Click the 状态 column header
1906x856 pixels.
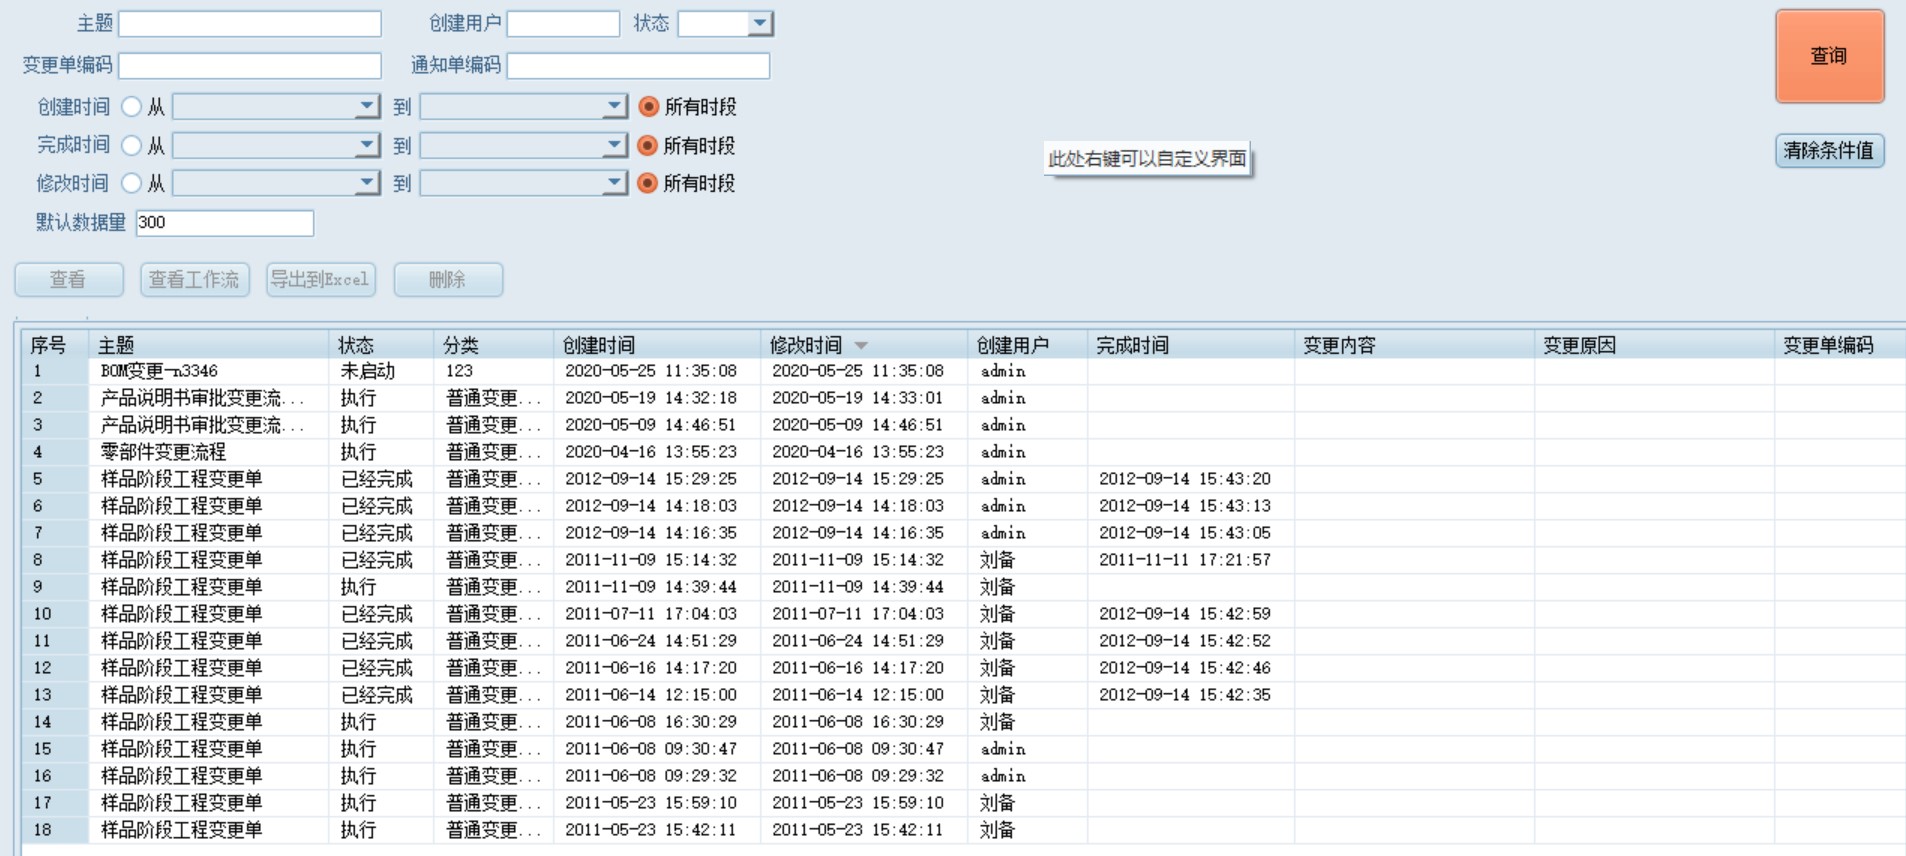(356, 346)
